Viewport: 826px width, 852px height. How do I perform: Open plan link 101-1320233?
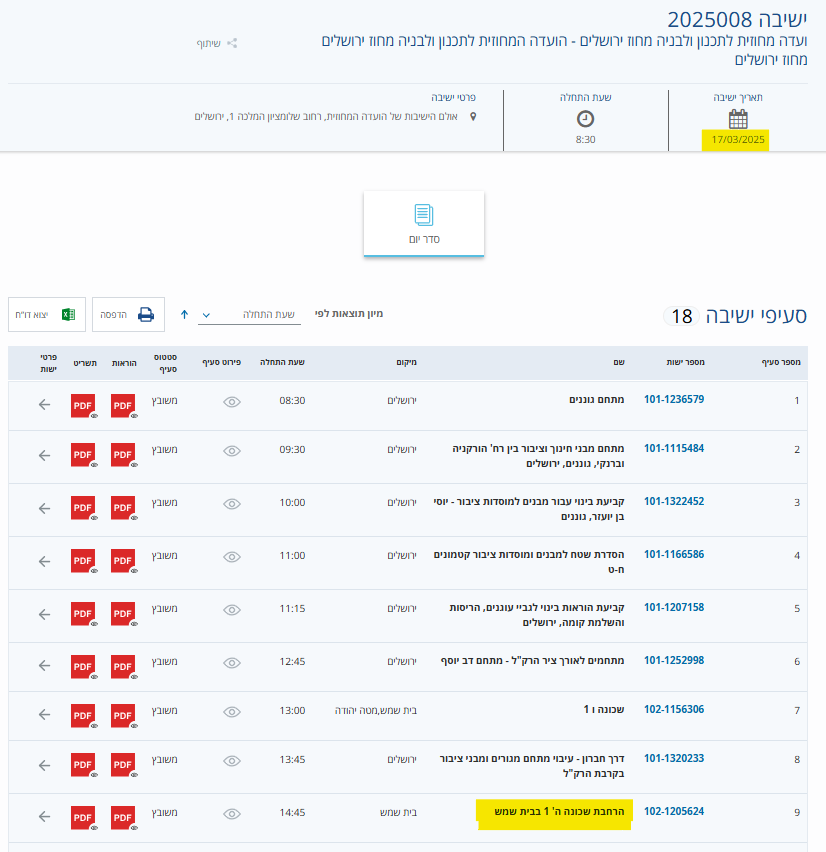(x=674, y=758)
